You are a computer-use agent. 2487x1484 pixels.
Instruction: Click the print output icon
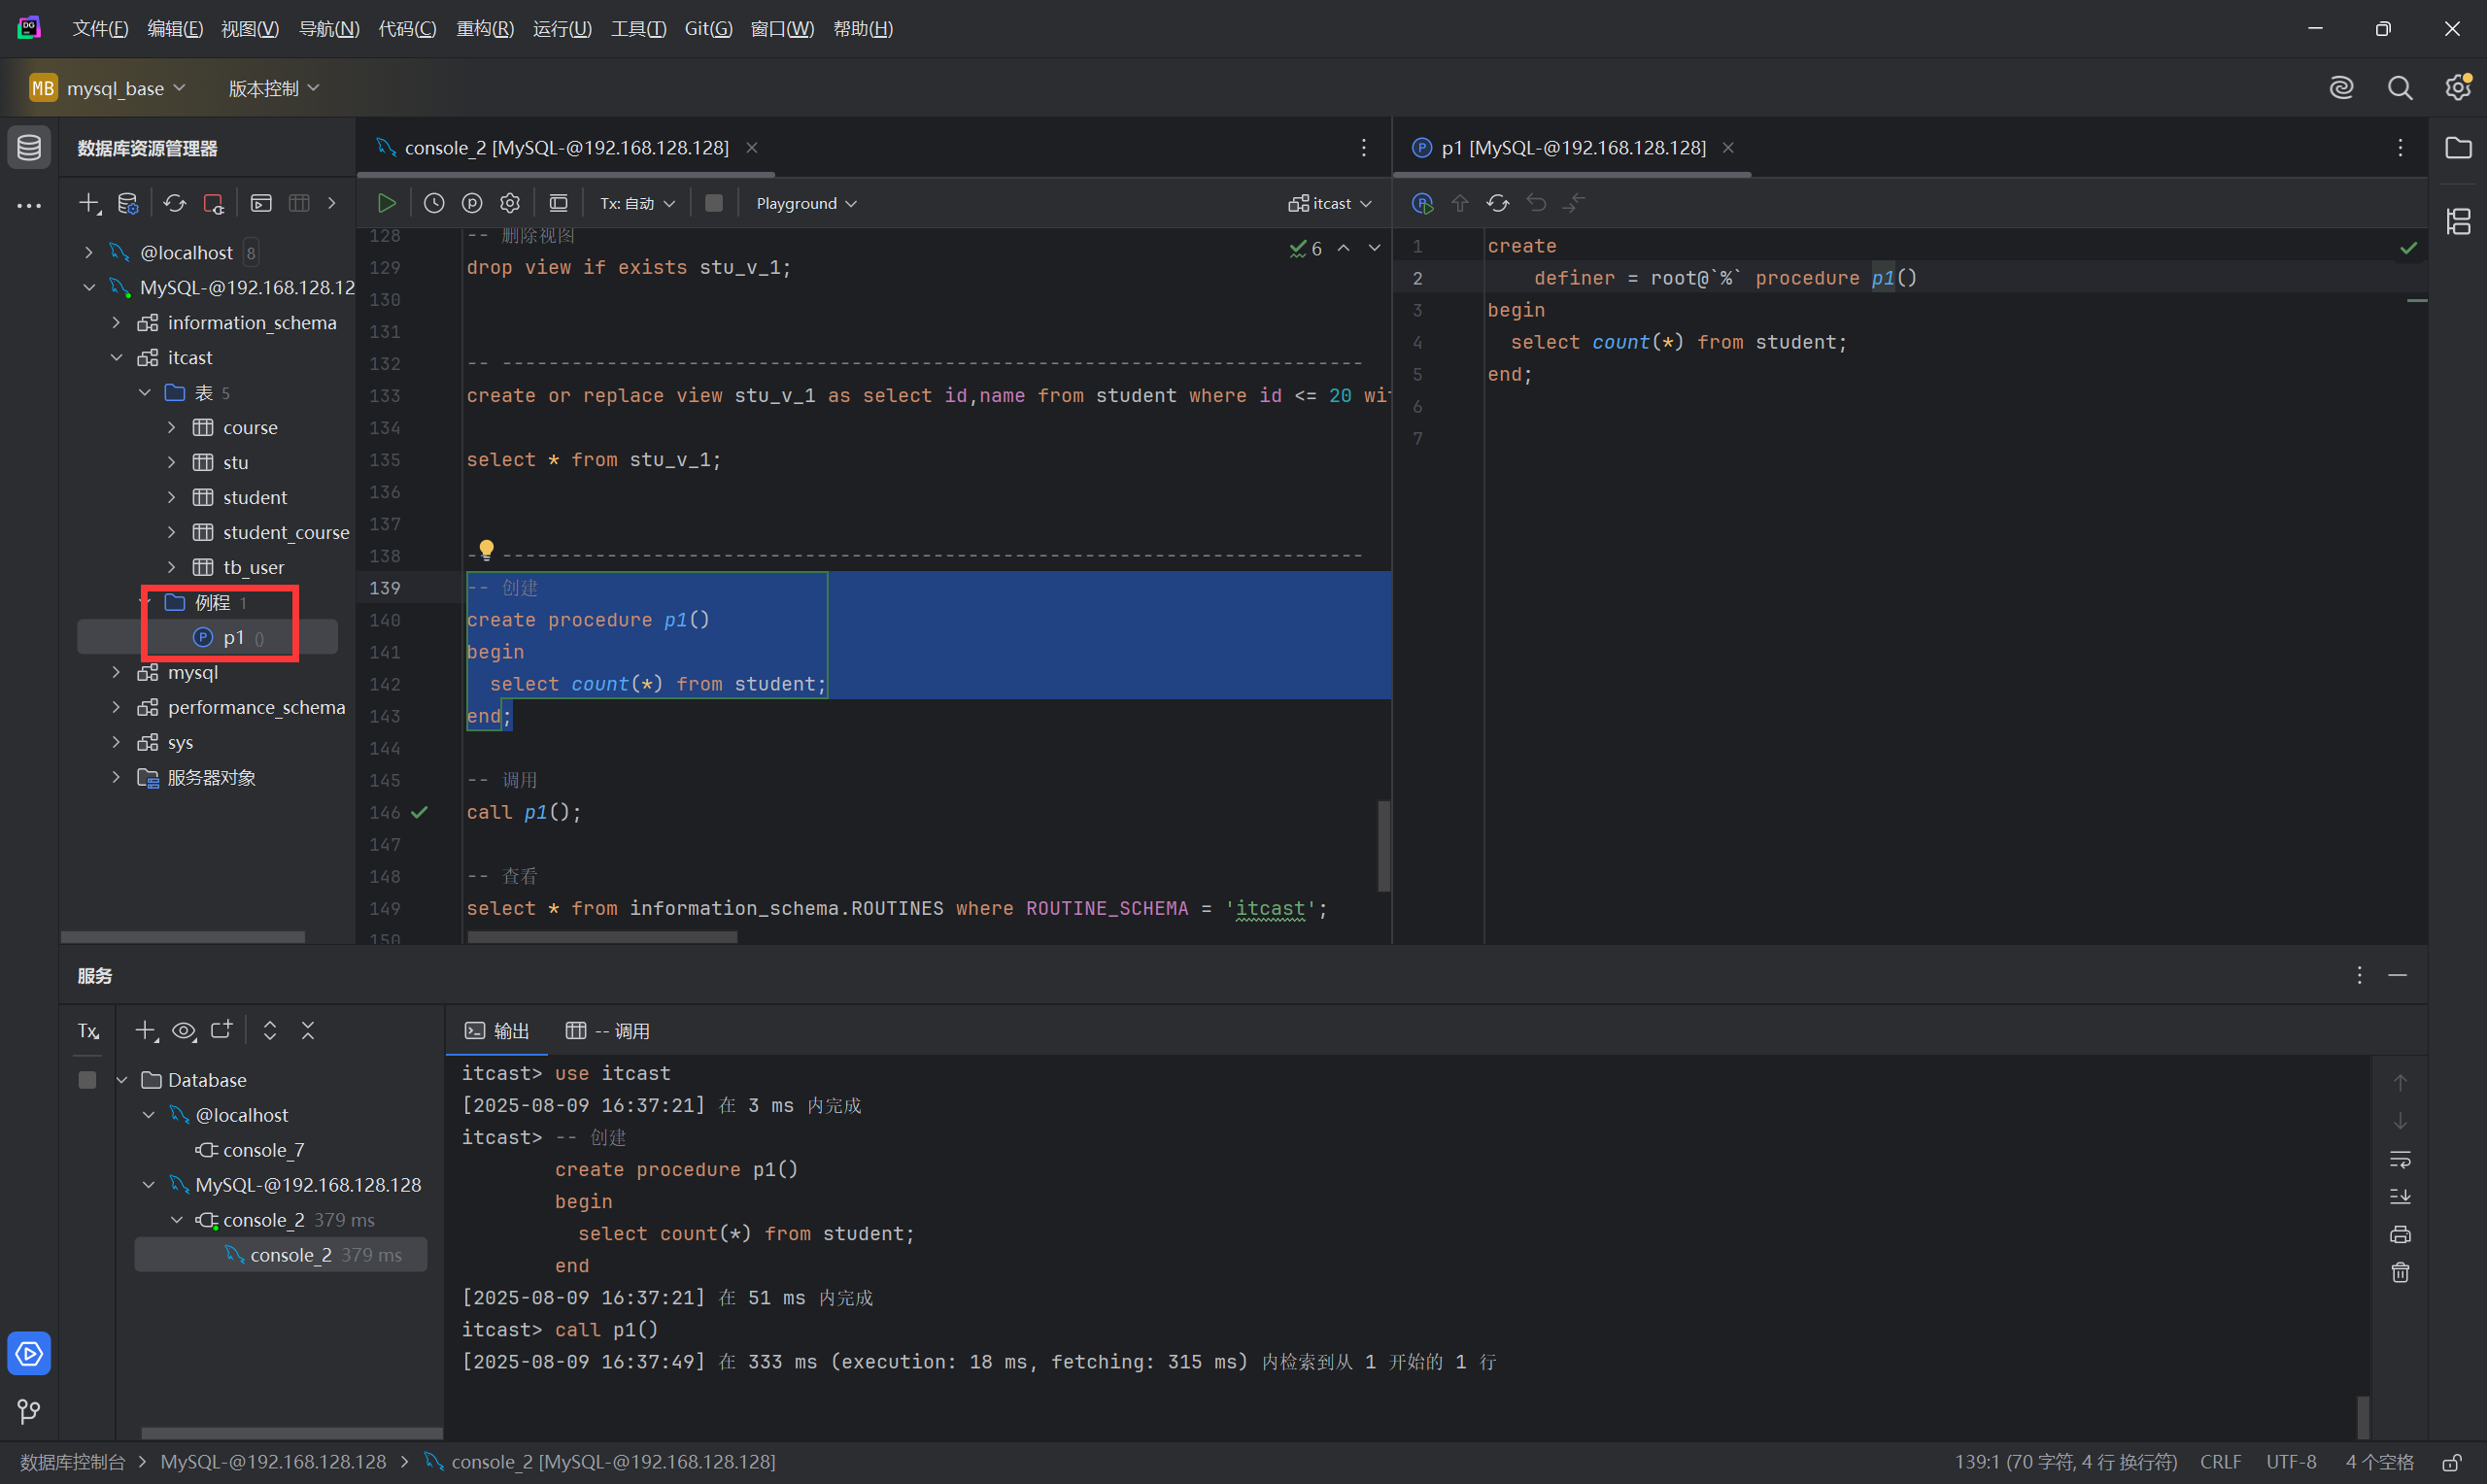pyautogui.click(x=2399, y=1234)
